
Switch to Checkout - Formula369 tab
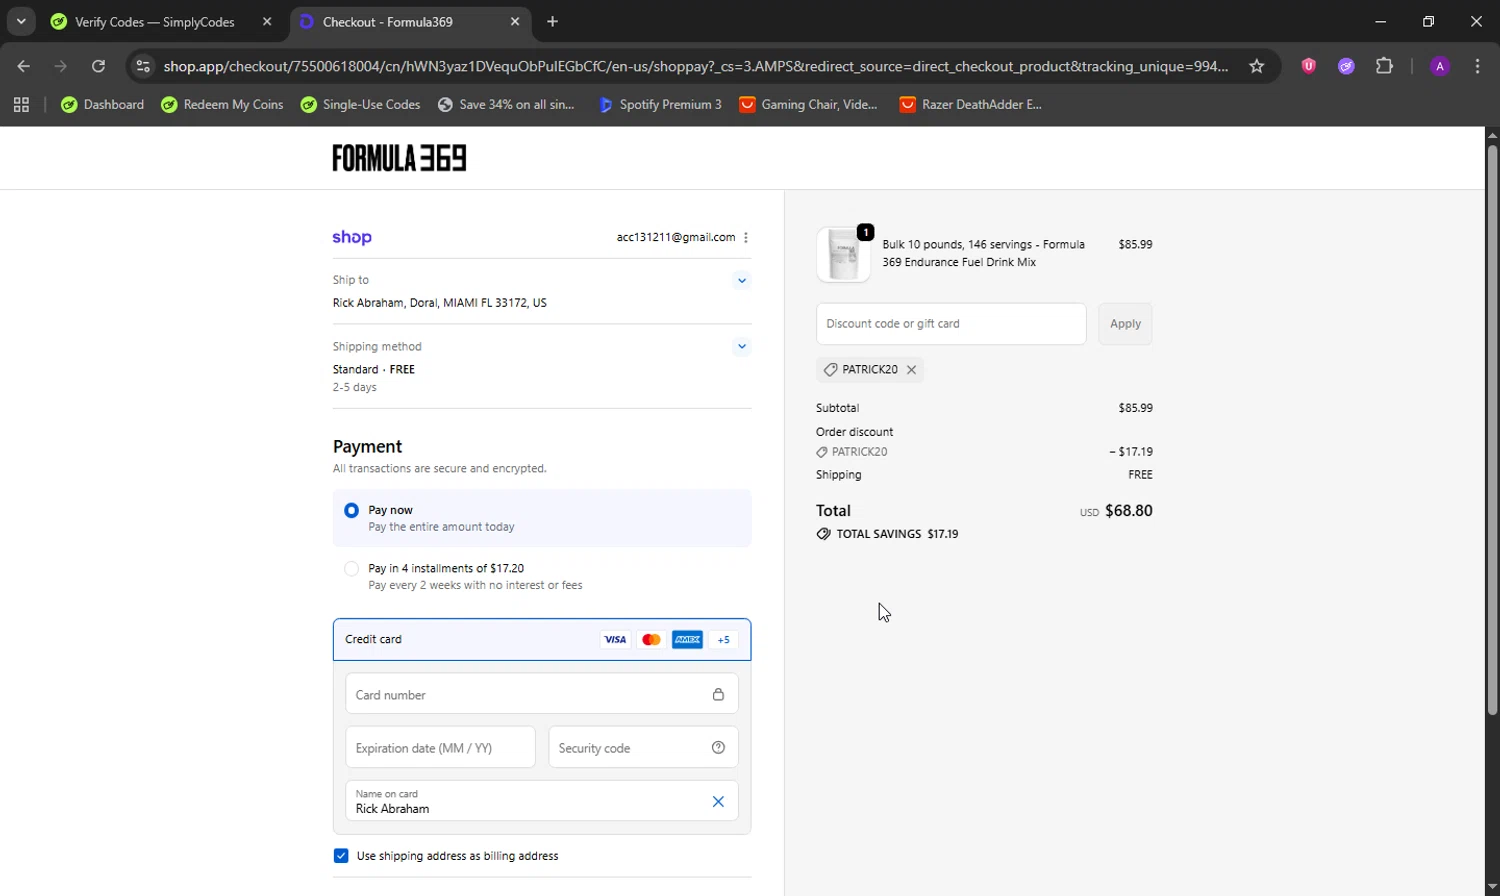[x=411, y=22]
